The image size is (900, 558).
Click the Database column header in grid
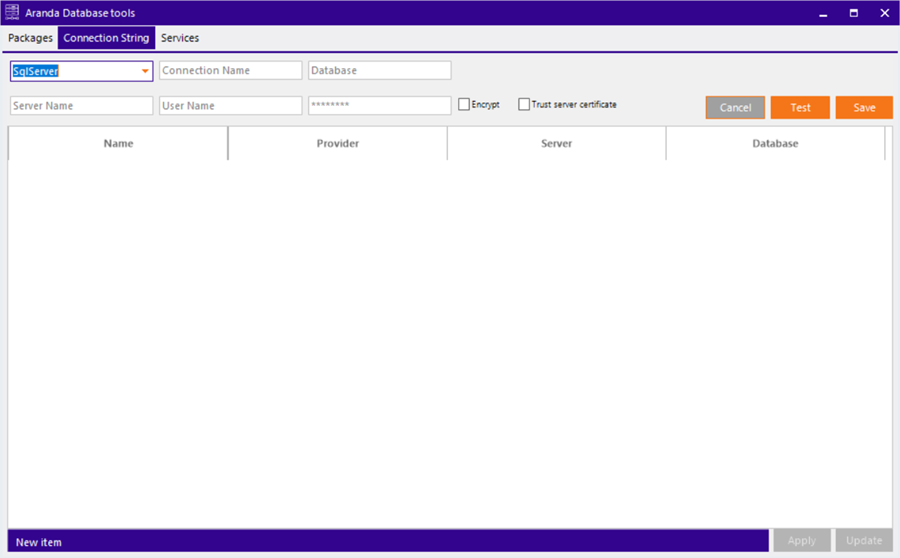click(775, 144)
